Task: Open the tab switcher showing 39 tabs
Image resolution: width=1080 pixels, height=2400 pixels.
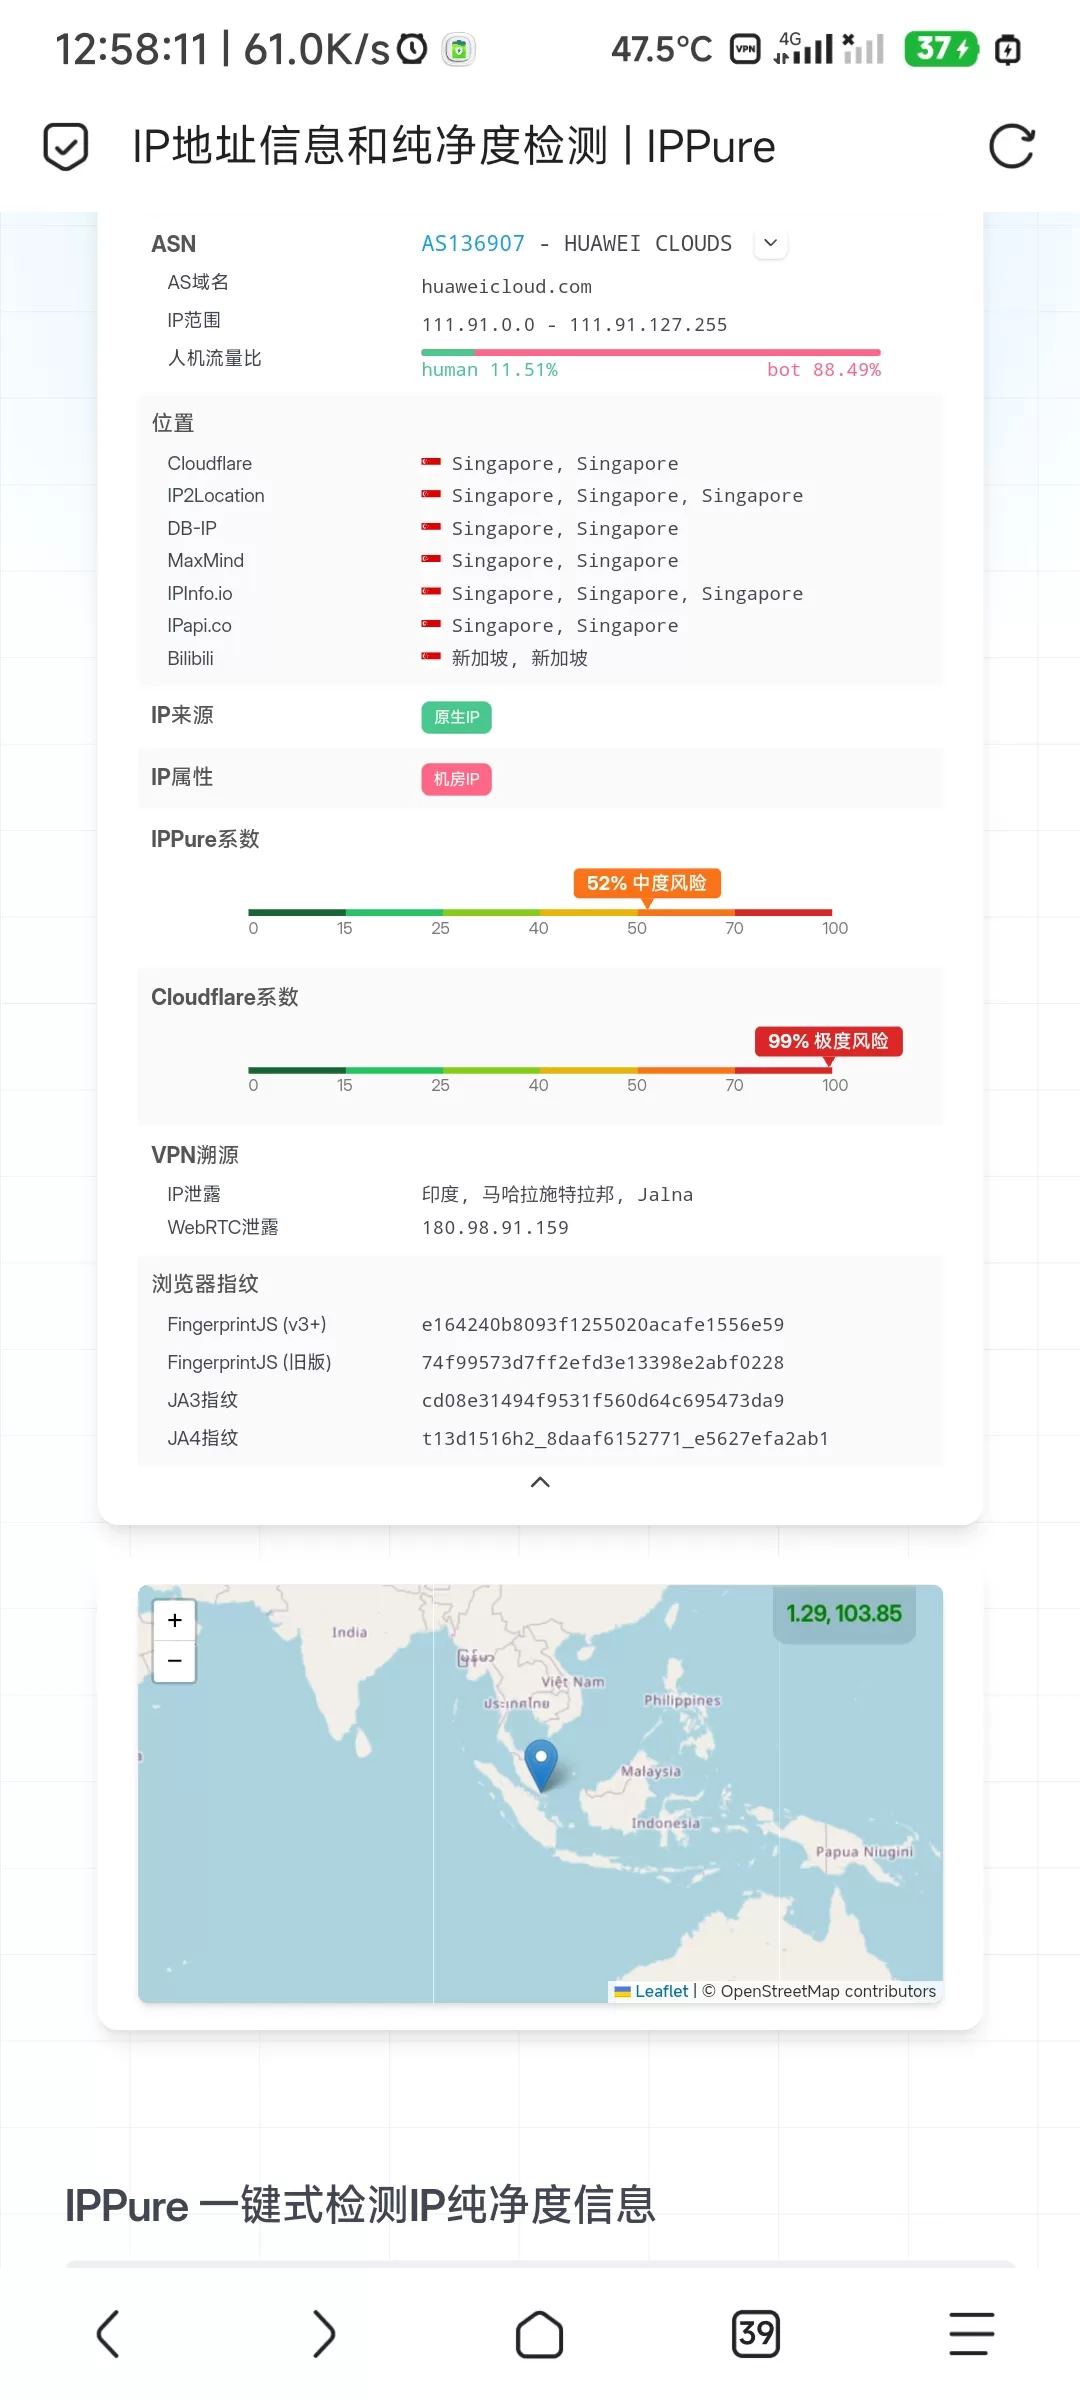Action: pos(756,2334)
